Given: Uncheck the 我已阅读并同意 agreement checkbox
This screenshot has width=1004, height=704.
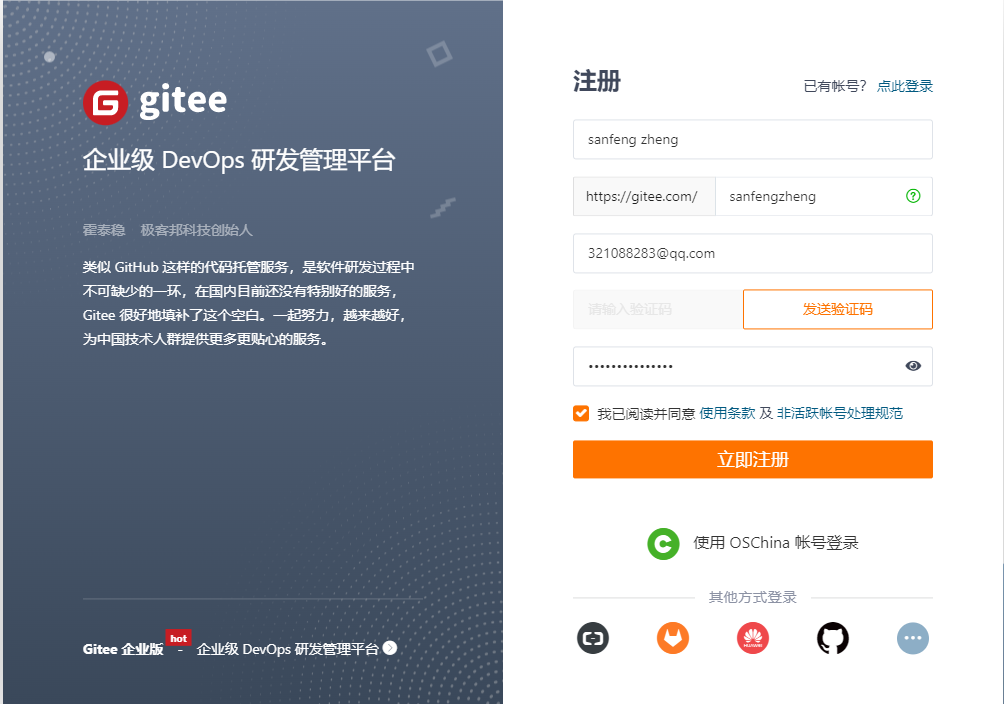Looking at the screenshot, I should coord(581,413).
